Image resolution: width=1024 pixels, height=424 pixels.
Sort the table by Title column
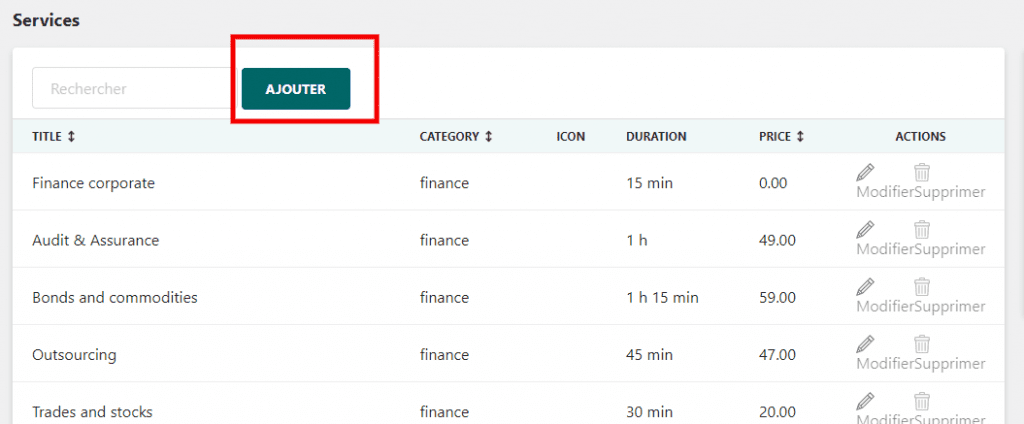click(54, 137)
